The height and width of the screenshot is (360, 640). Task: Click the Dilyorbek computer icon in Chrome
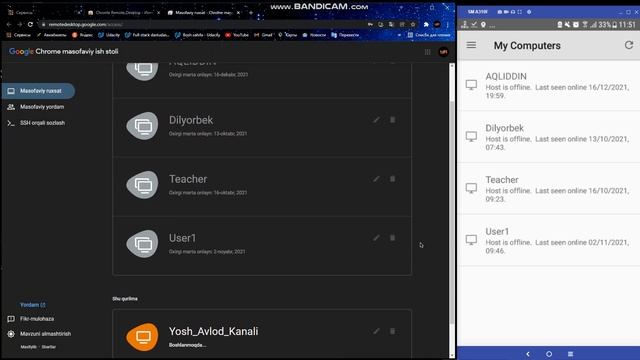tap(142, 126)
